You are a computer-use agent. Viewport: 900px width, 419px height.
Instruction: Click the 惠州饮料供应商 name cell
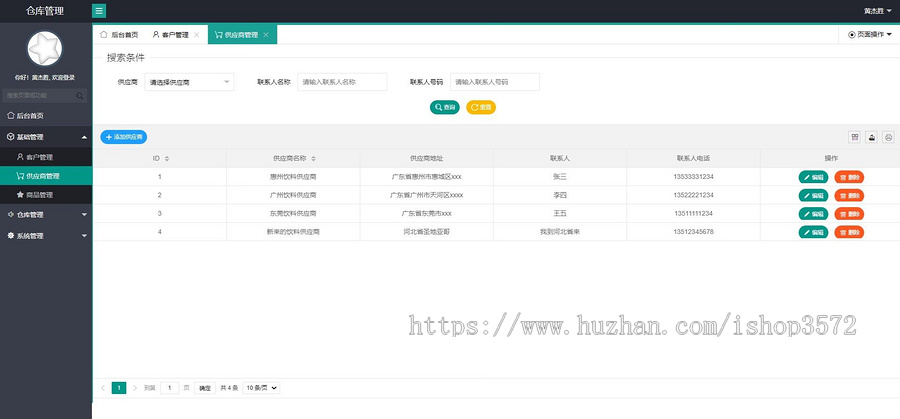293,177
